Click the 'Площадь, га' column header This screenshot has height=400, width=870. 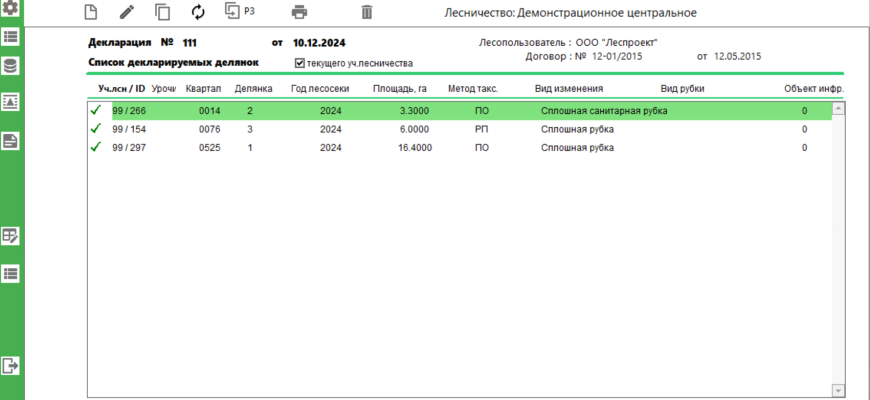400,89
